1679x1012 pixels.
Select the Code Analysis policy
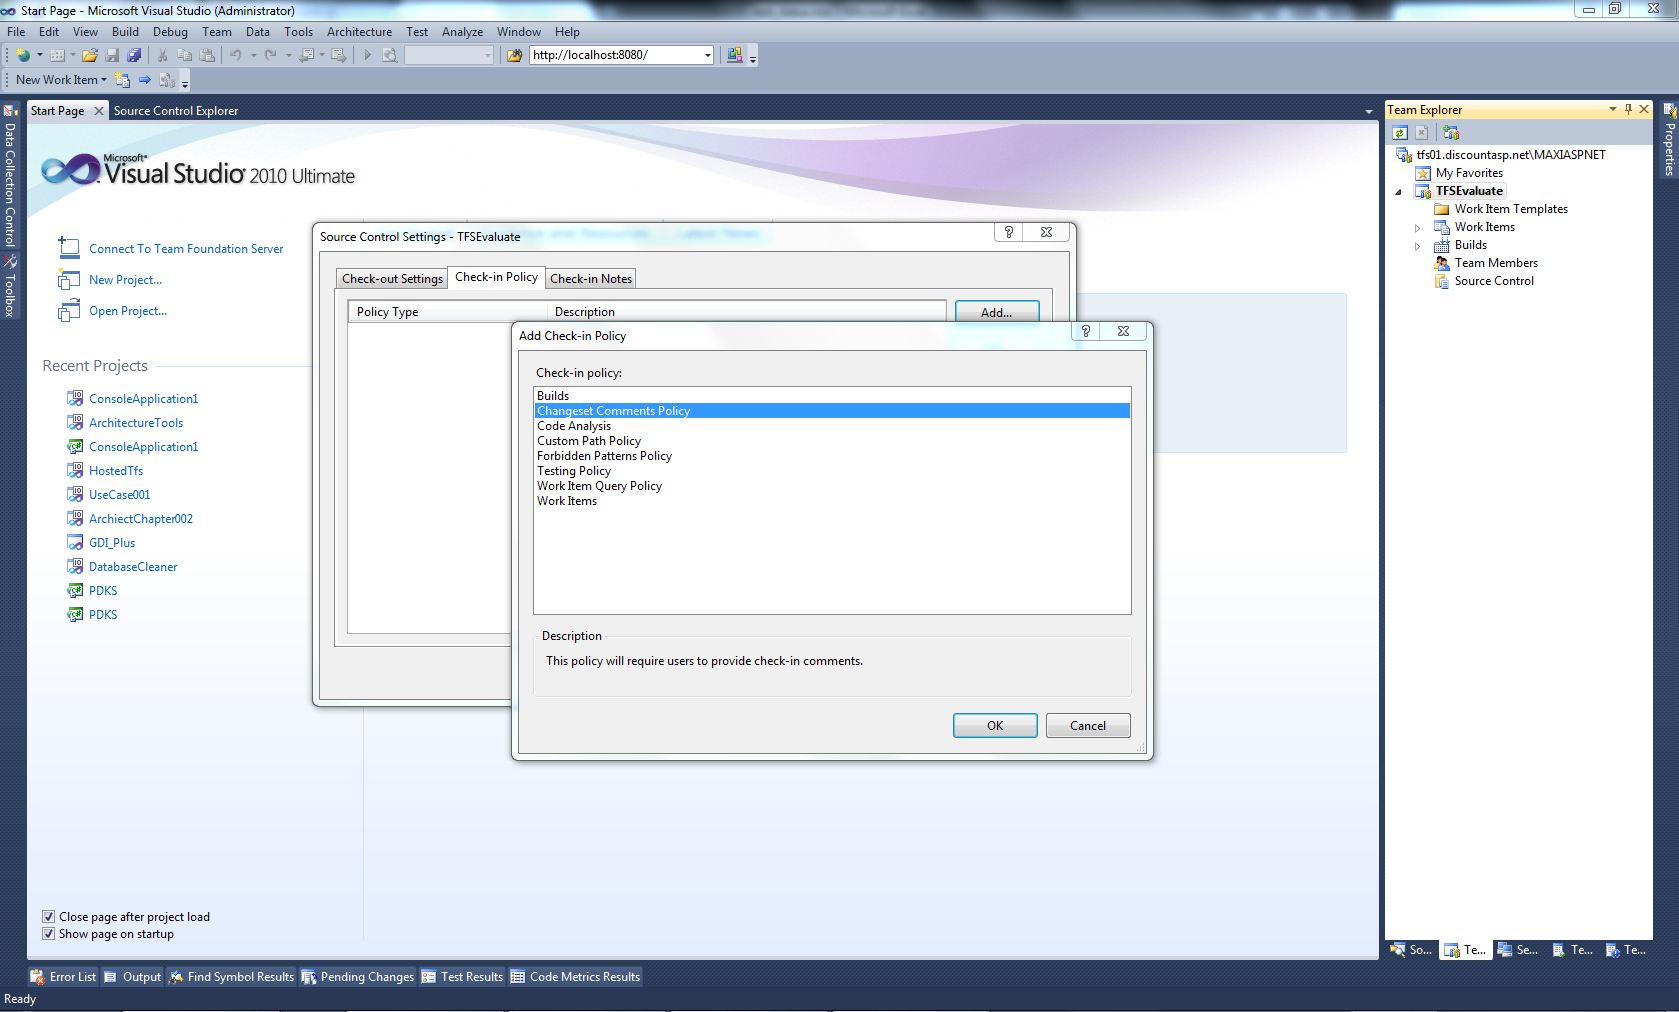coord(832,426)
